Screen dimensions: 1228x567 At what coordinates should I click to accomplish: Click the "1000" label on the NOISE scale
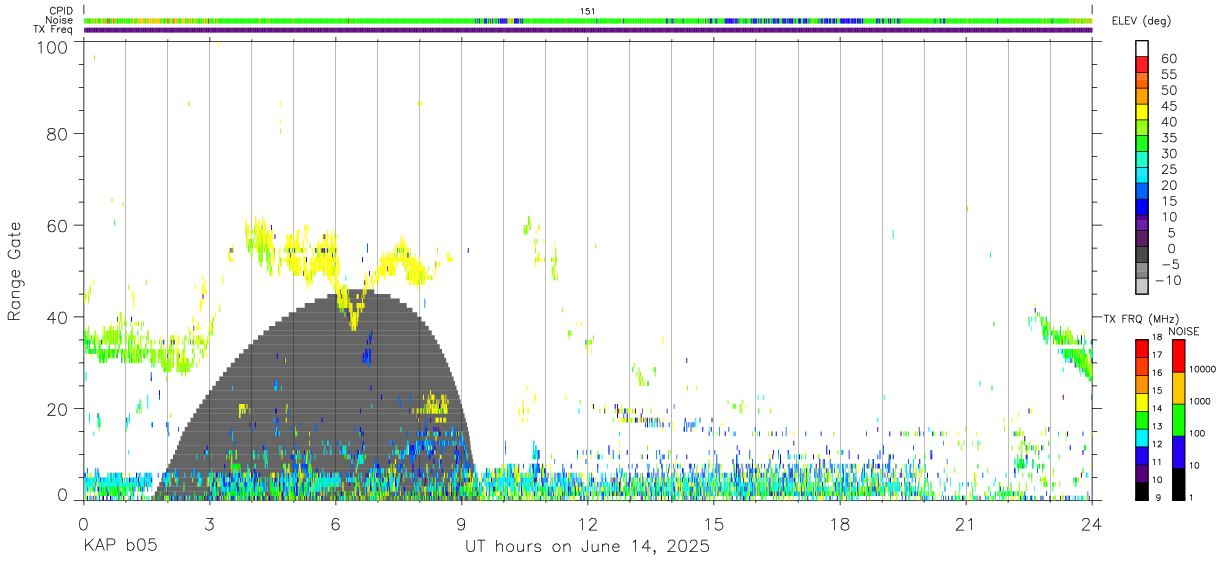(1200, 401)
